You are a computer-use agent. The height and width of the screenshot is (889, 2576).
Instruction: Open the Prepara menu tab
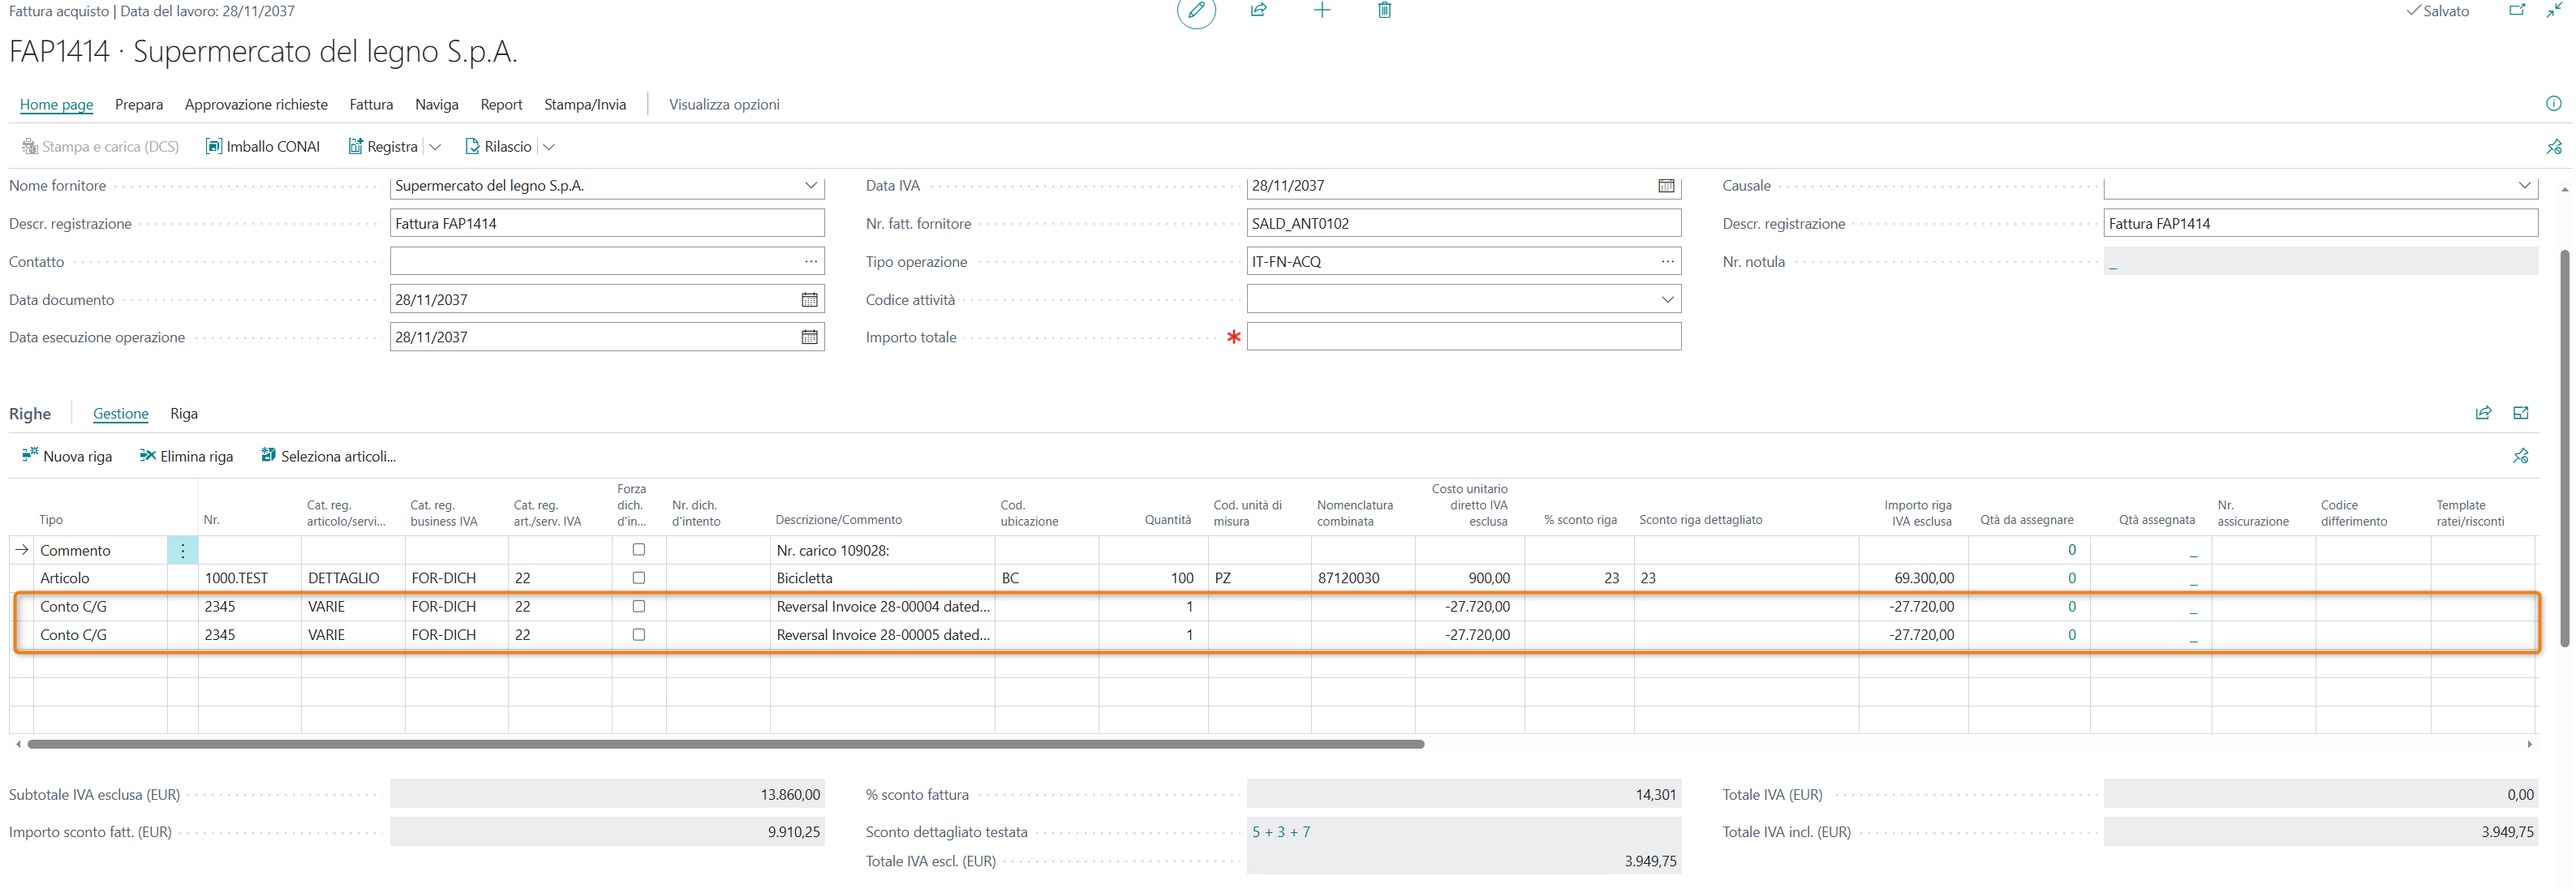point(138,105)
